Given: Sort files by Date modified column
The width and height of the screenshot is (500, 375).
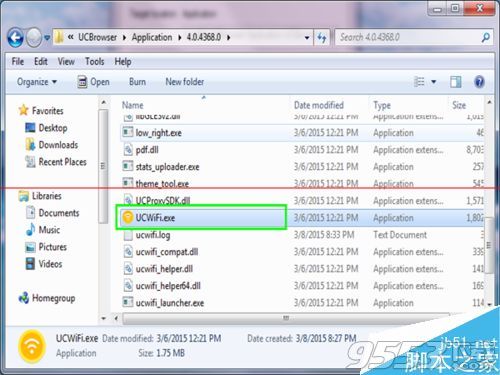Looking at the screenshot, I should coord(319,105).
